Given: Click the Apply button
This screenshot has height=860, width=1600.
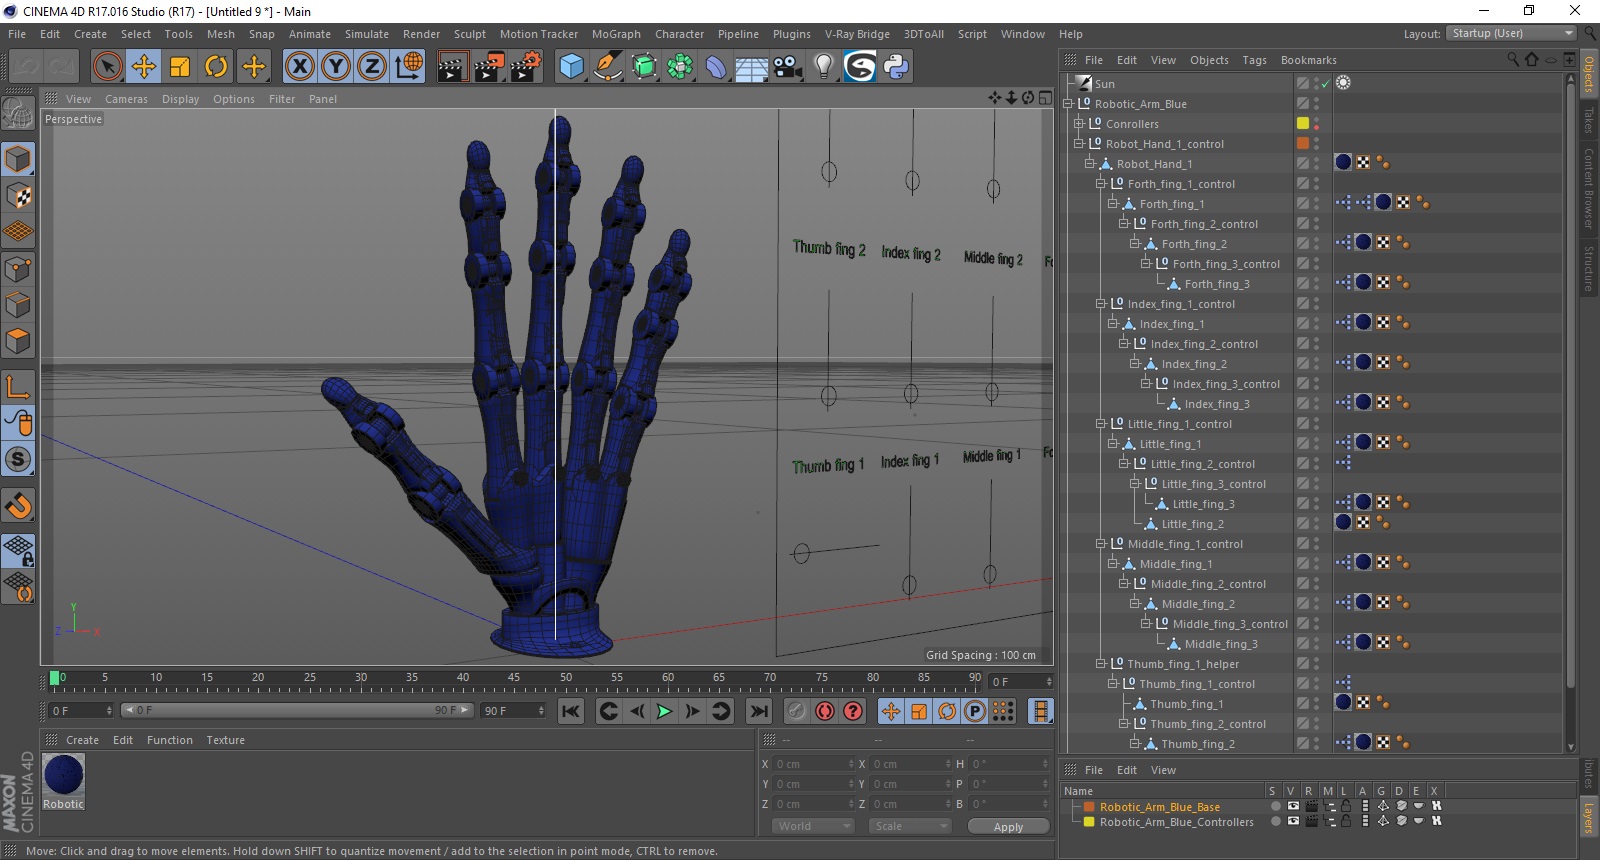Looking at the screenshot, I should tap(1008, 826).
